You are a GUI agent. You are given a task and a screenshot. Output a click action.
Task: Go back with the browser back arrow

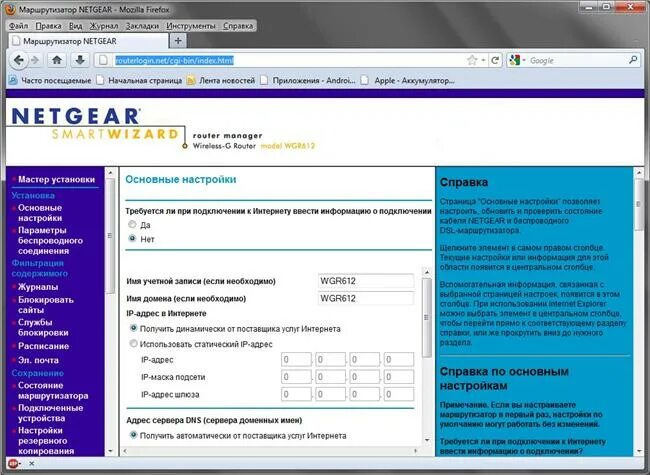coord(18,61)
